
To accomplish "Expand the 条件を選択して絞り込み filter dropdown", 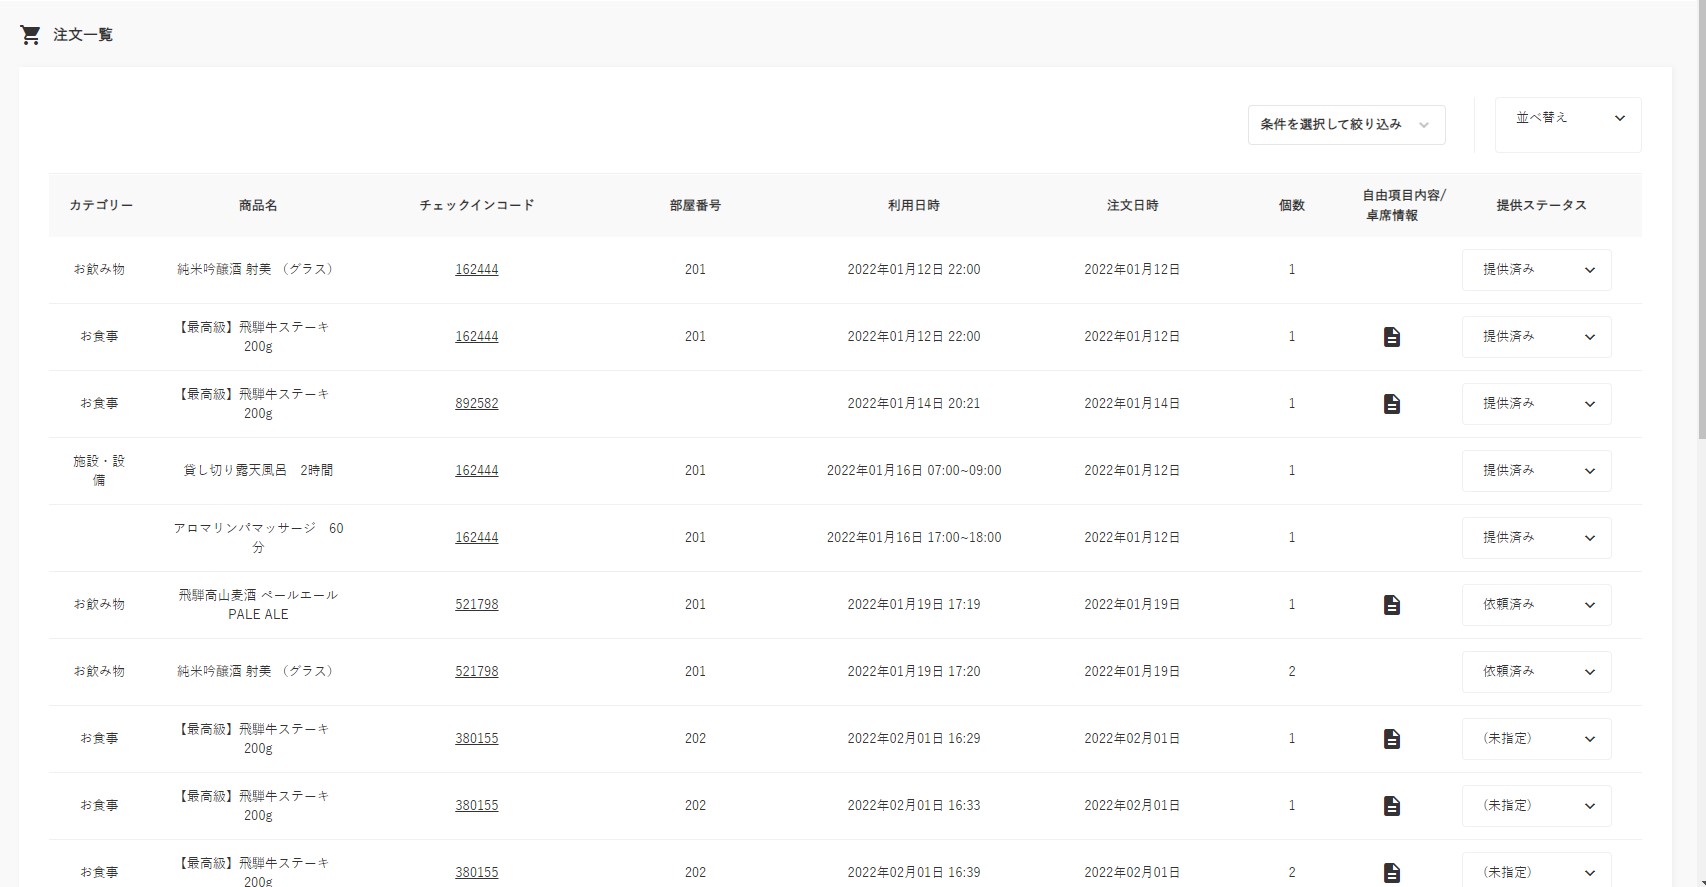I will click(x=1345, y=125).
